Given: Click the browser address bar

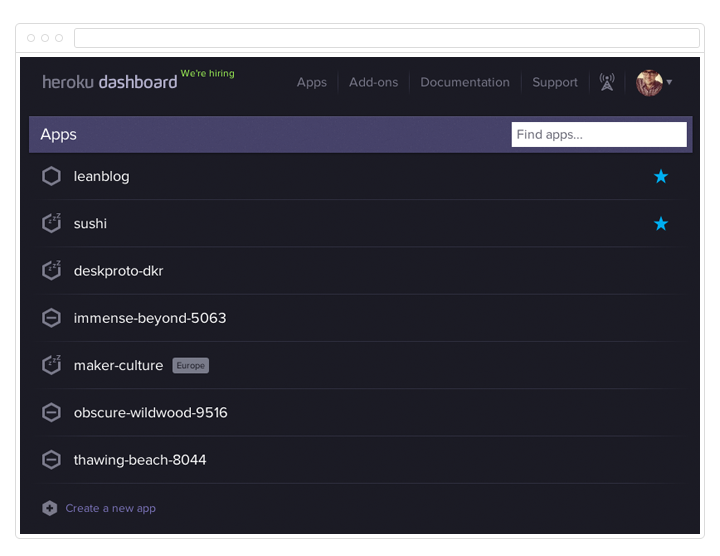Looking at the screenshot, I should click(387, 38).
